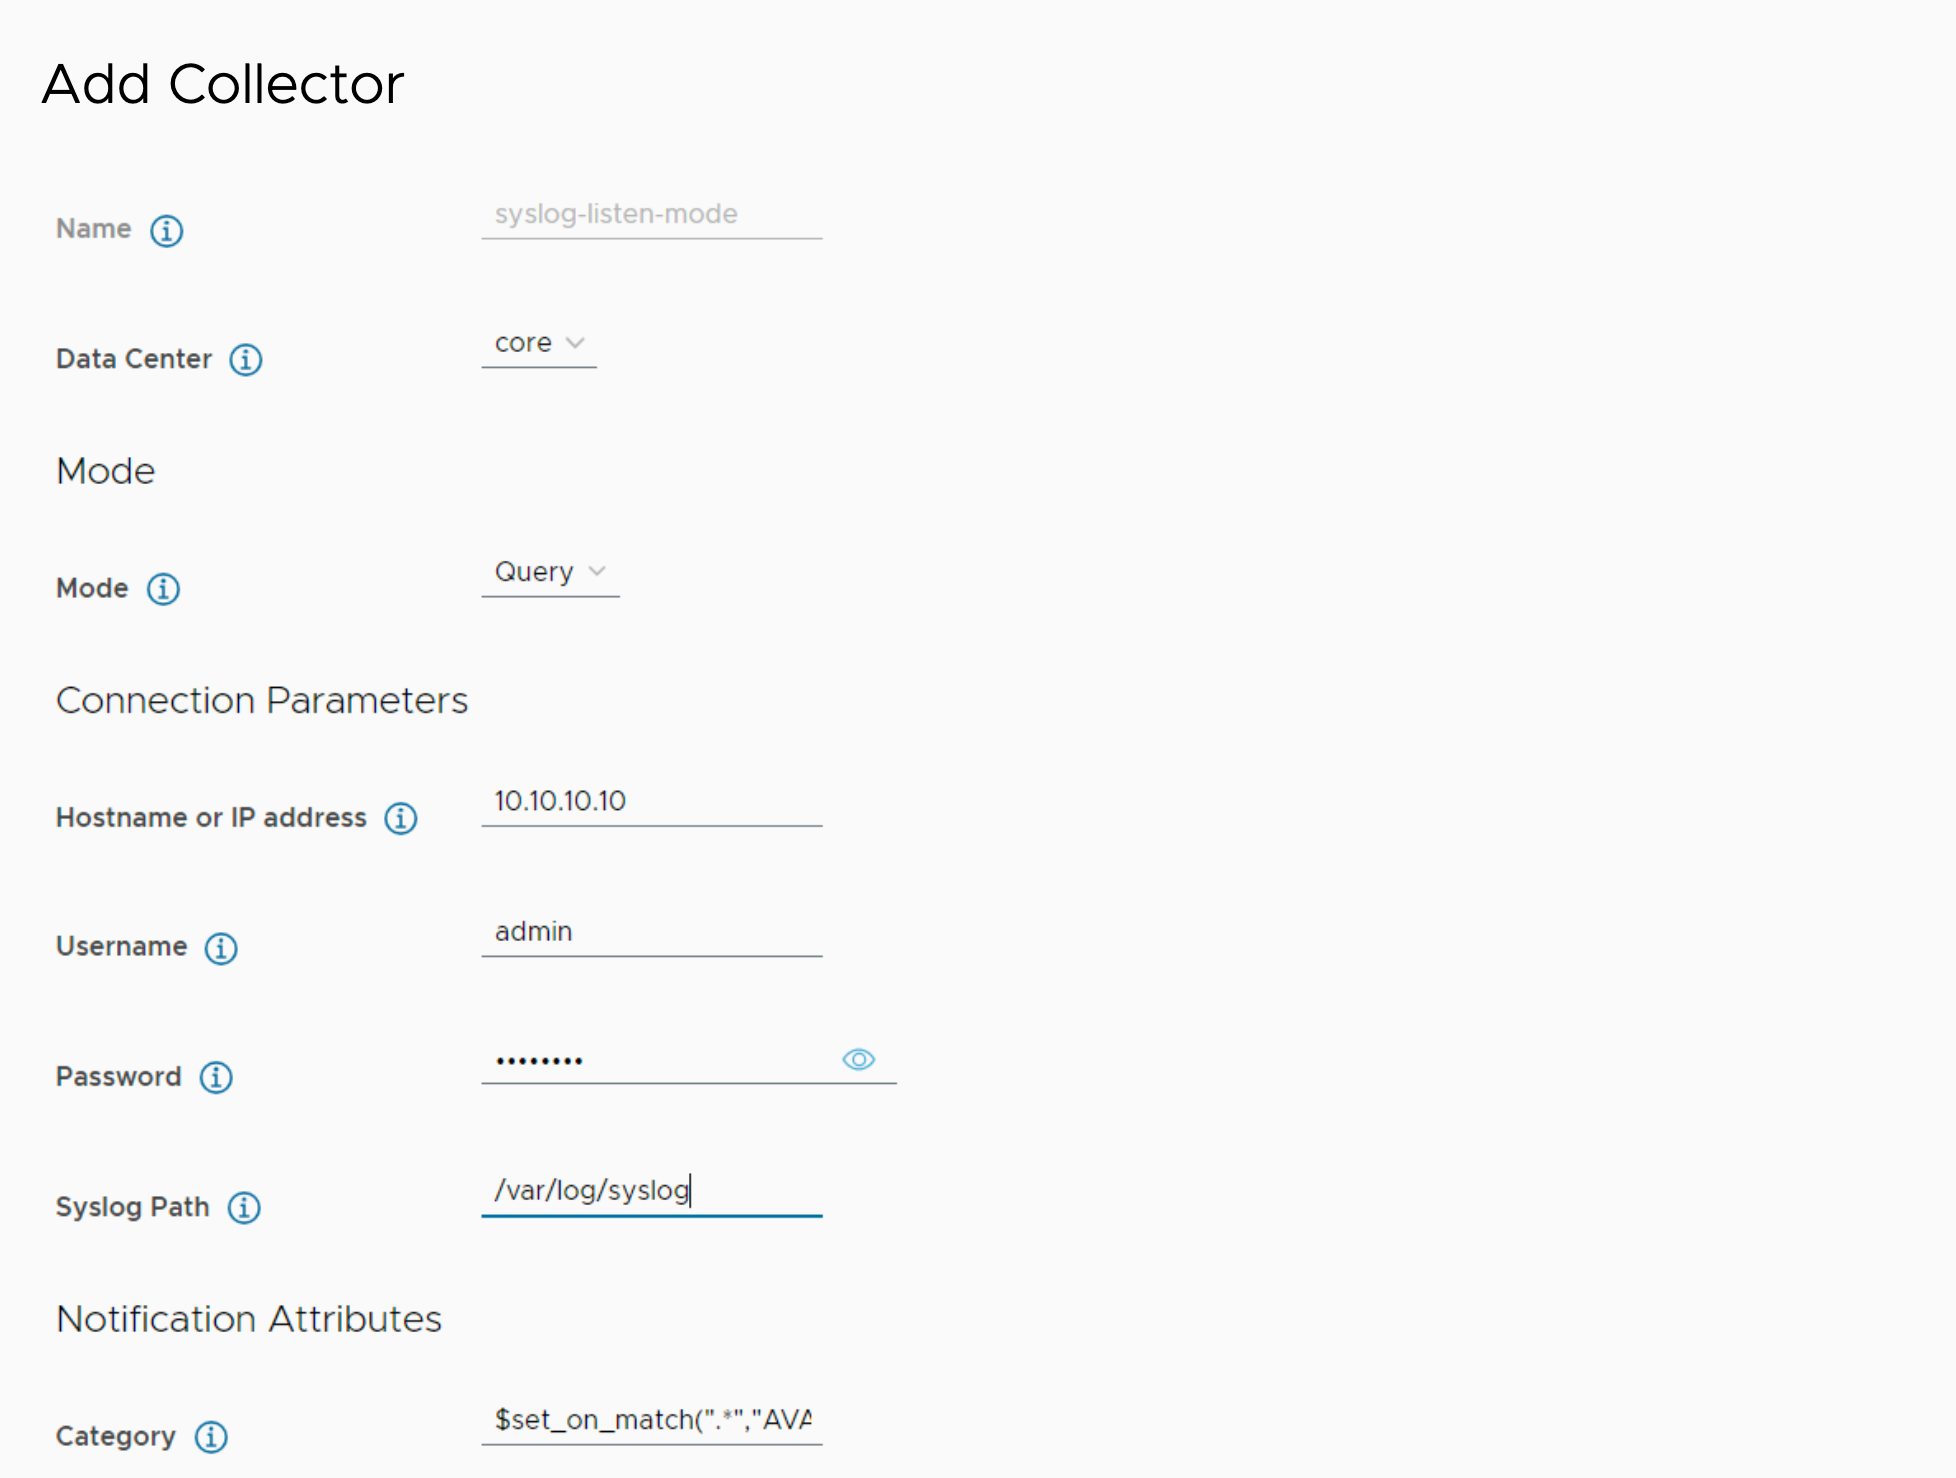Click the syslog-listen-mode Name field

point(650,214)
